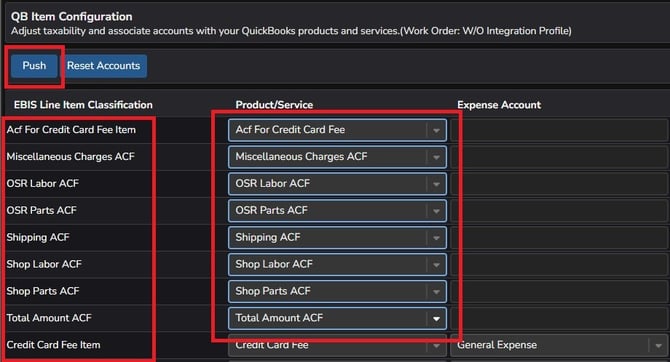670x362 pixels.
Task: Click the 'Shop Parts ACF' classification label
Action: [43, 291]
